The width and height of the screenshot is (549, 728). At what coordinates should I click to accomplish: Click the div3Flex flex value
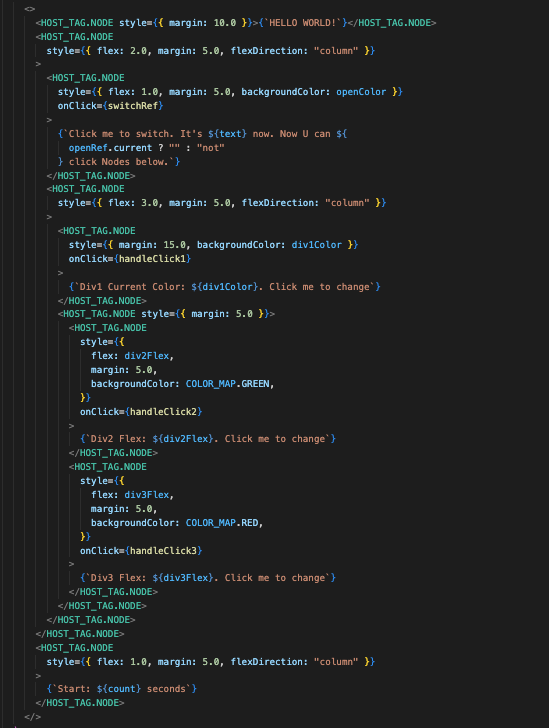[x=146, y=495]
